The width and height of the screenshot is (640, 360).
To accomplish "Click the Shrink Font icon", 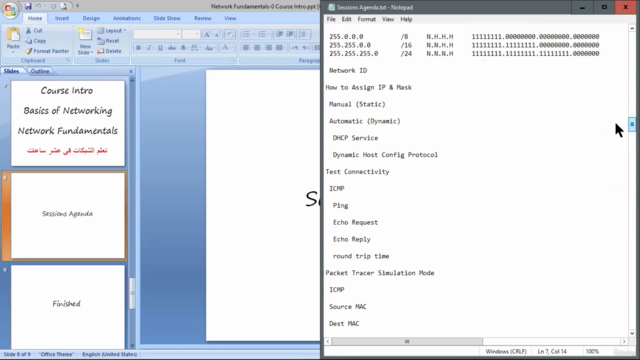I will [x=218, y=35].
